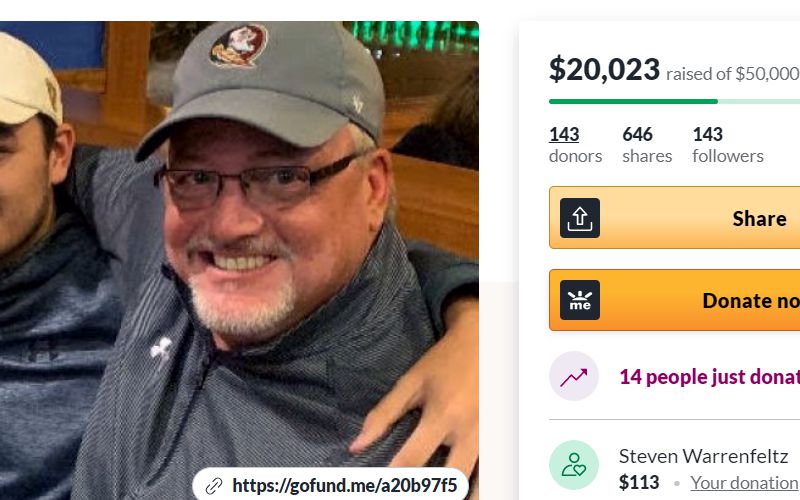This screenshot has height=500, width=800.
Task: Open the Your donation link
Action: (x=745, y=483)
